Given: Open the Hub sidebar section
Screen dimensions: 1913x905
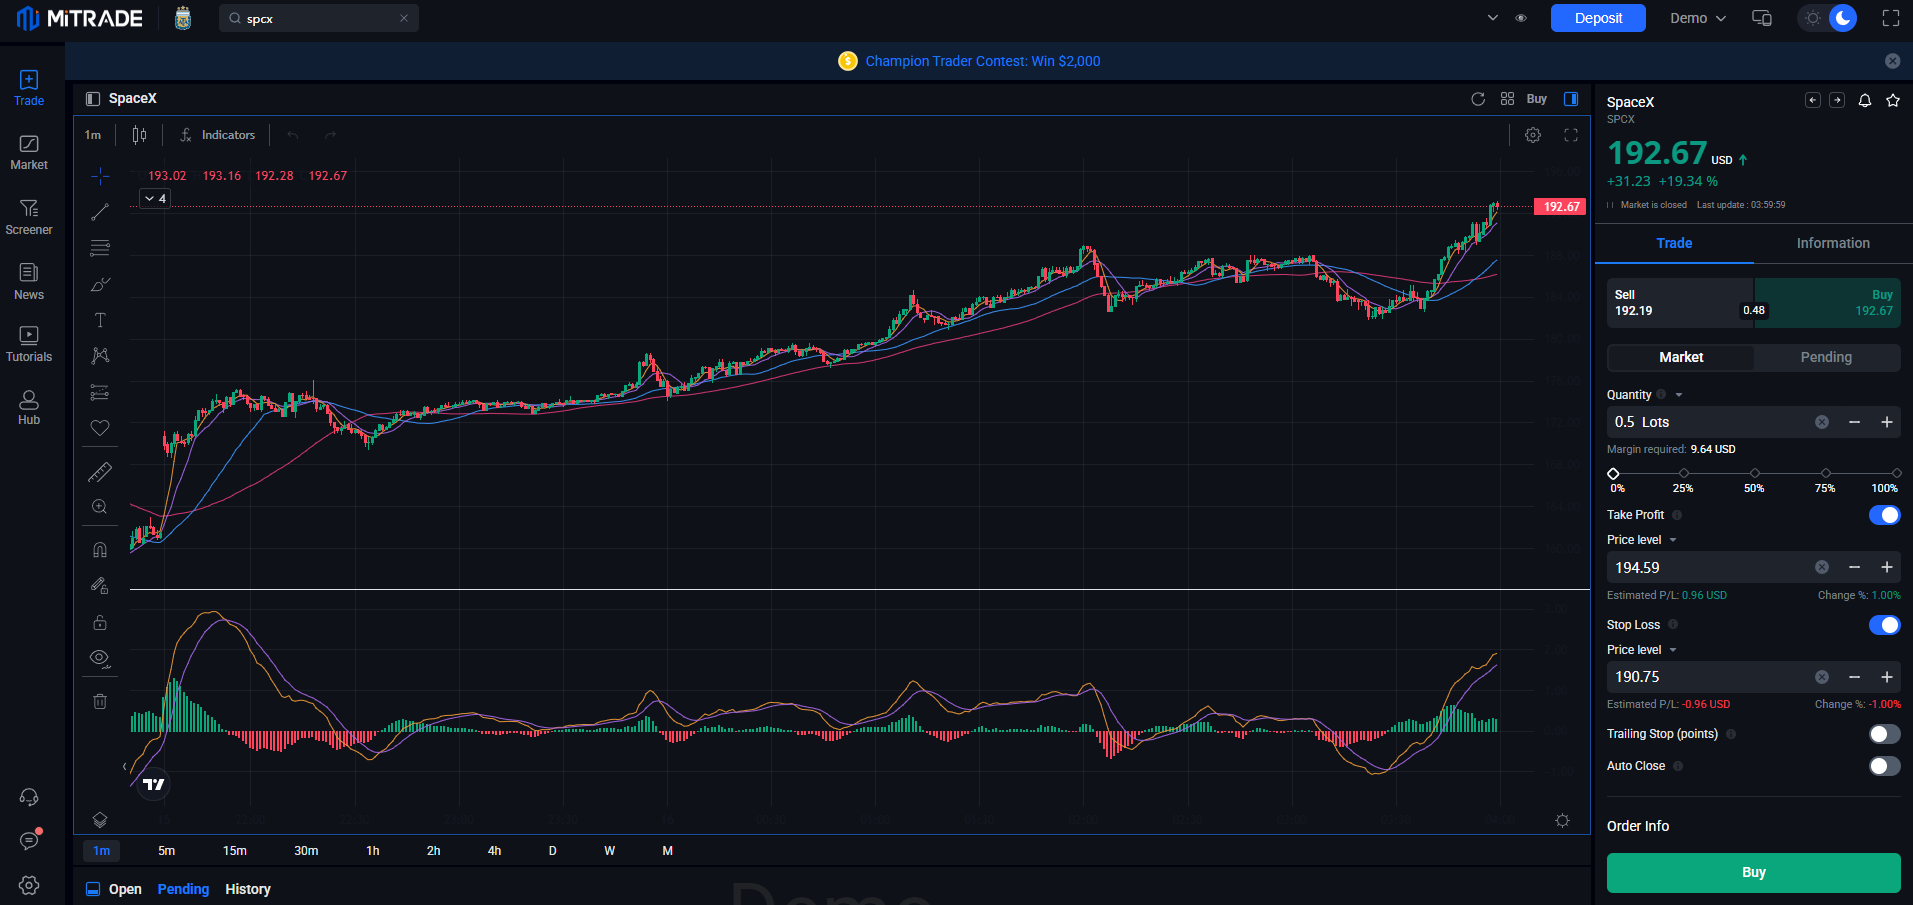Looking at the screenshot, I should 29,407.
